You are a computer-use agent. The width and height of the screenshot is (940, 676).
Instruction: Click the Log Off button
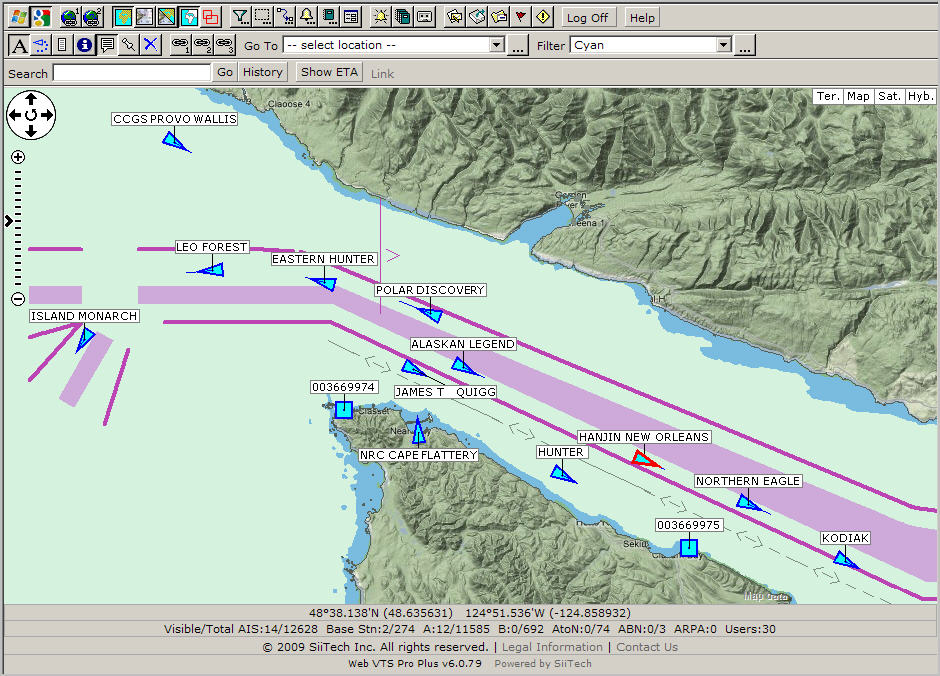(588, 18)
